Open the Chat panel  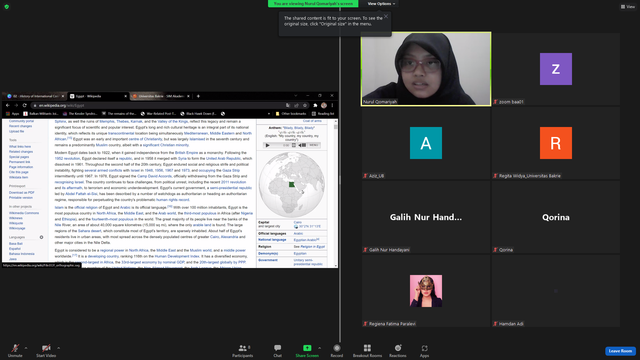pyautogui.click(x=278, y=350)
